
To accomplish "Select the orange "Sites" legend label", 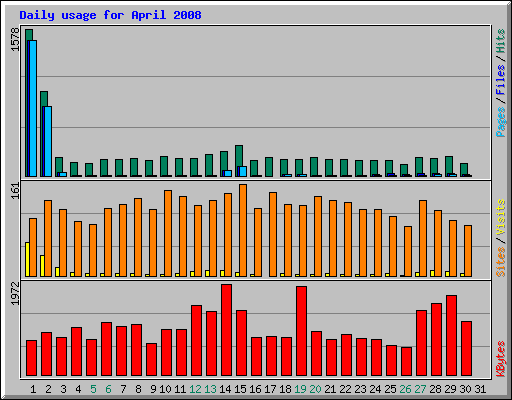I will click(x=500, y=262).
